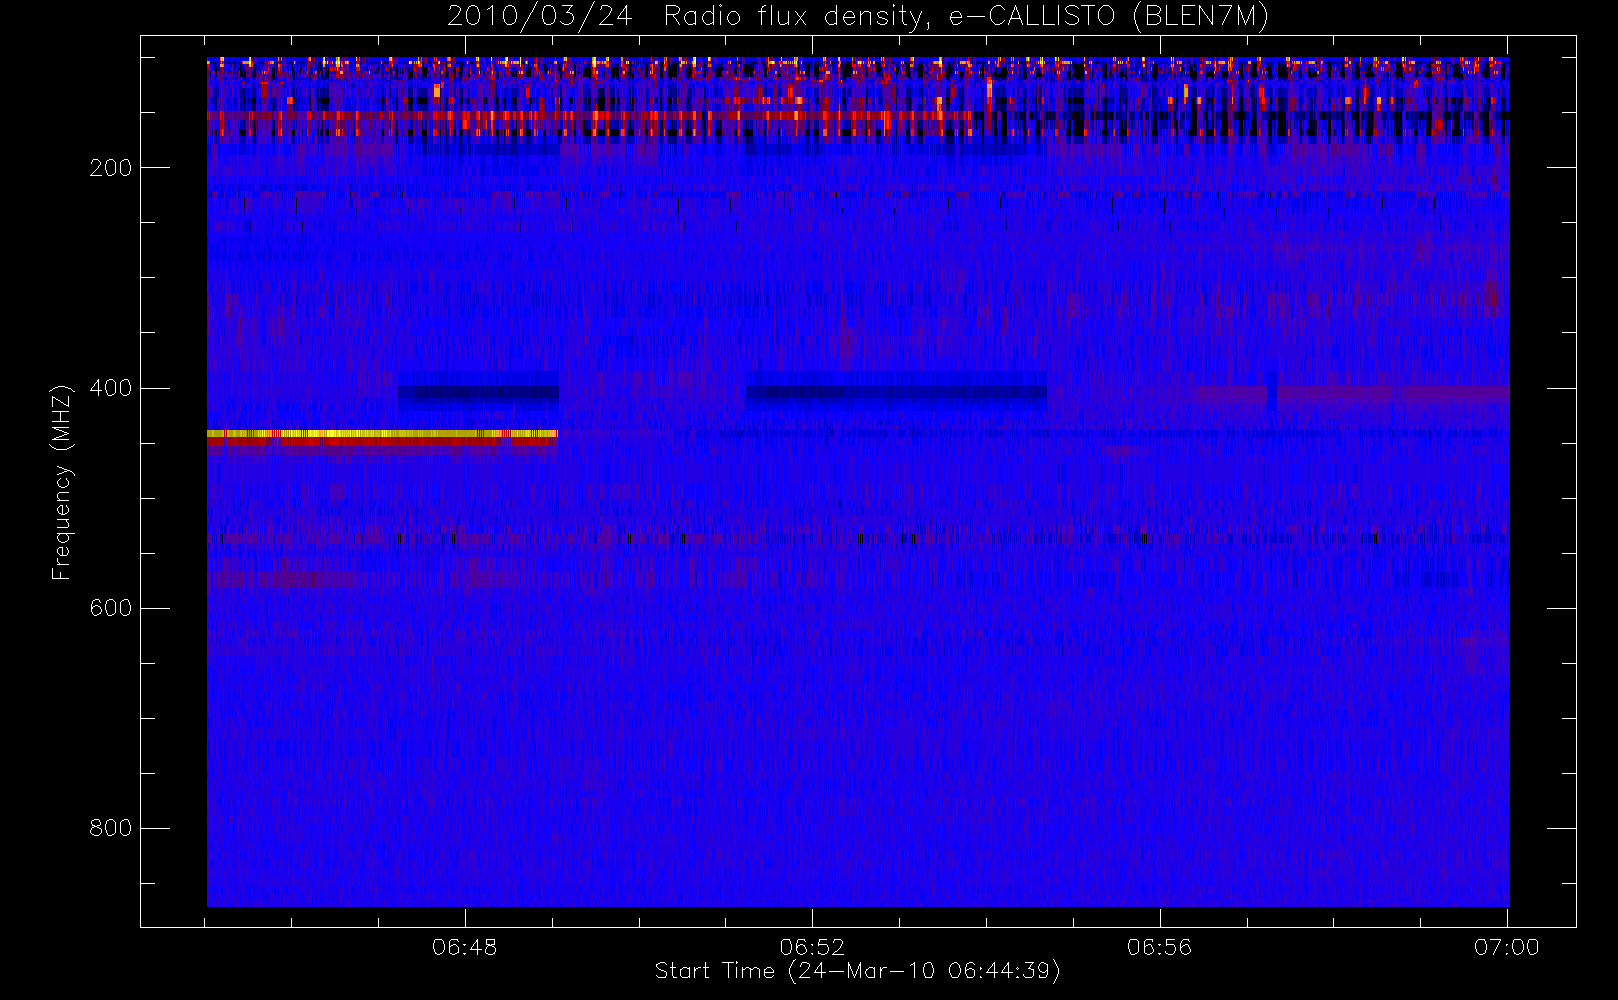
Task: Select the "Frequency (MHZ)" y-axis label
Action: coord(62,482)
